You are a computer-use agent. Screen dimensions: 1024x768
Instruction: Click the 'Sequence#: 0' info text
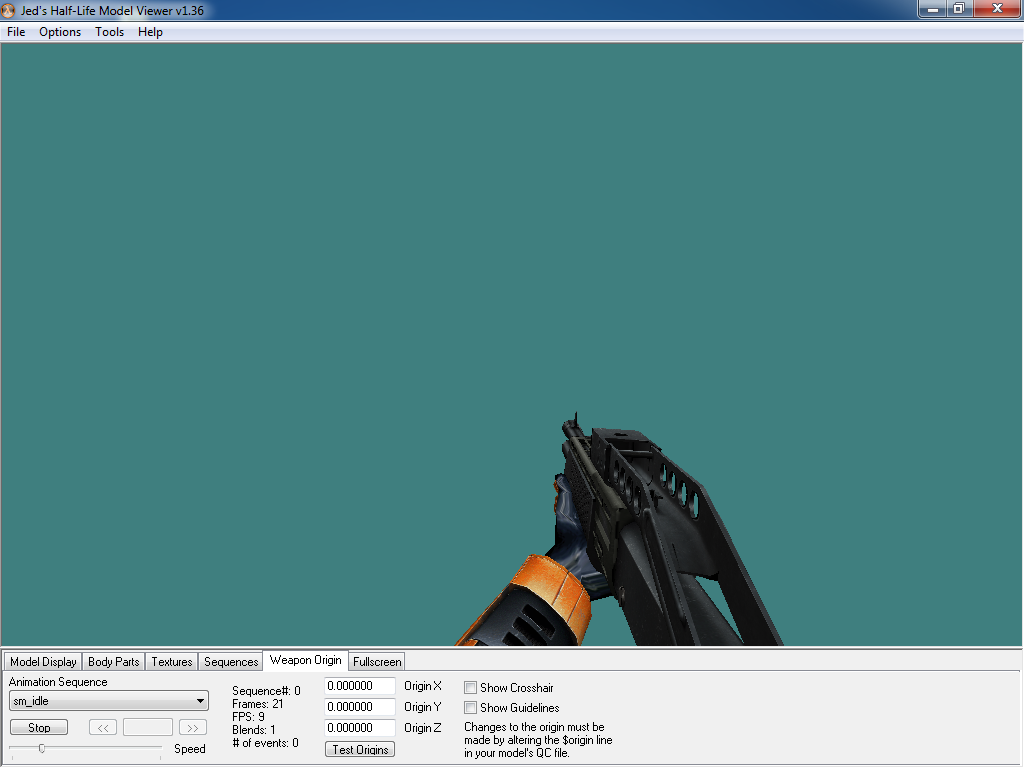click(266, 691)
